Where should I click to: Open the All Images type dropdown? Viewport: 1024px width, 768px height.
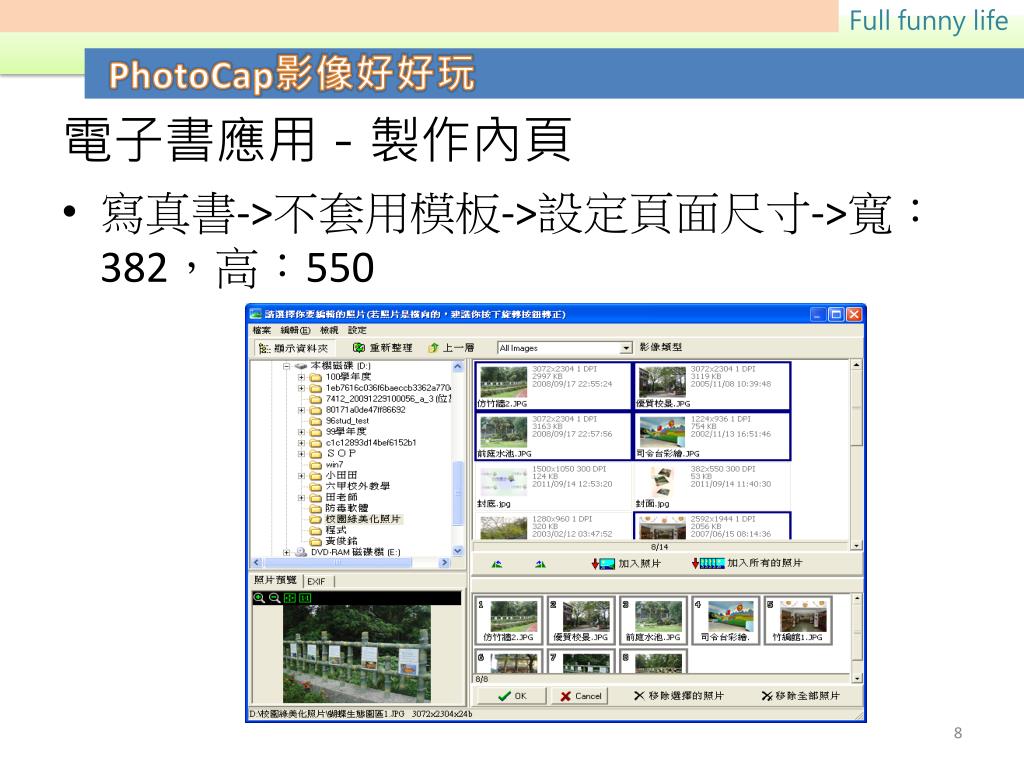click(x=626, y=348)
